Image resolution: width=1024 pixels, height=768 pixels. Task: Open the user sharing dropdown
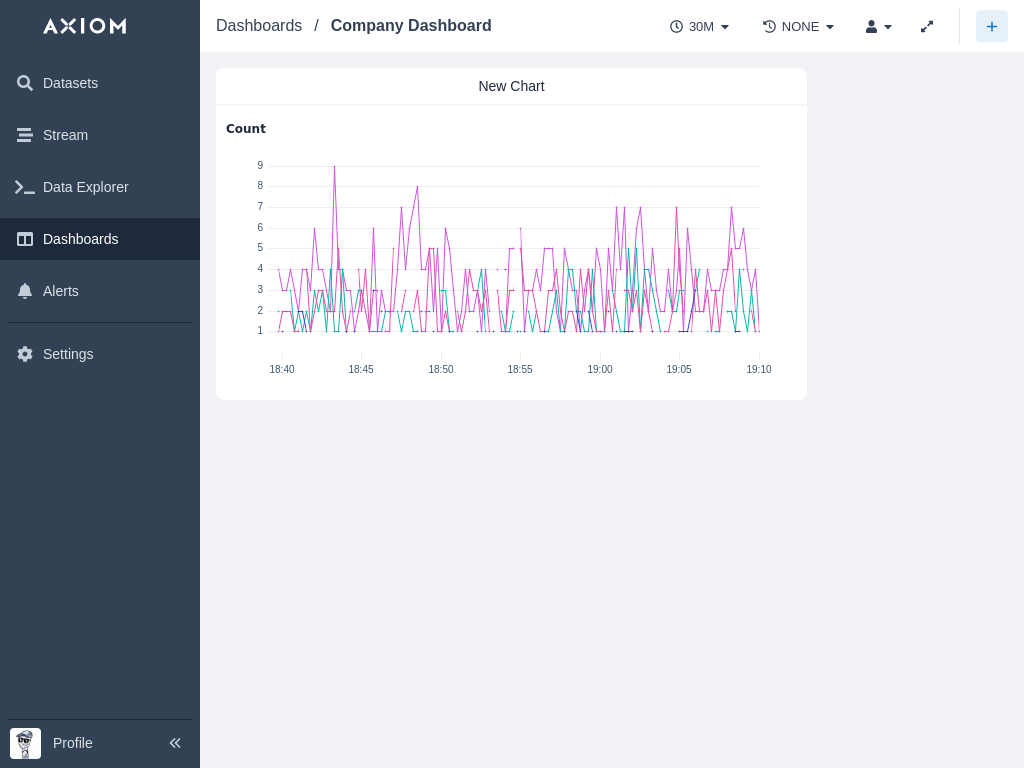point(878,27)
